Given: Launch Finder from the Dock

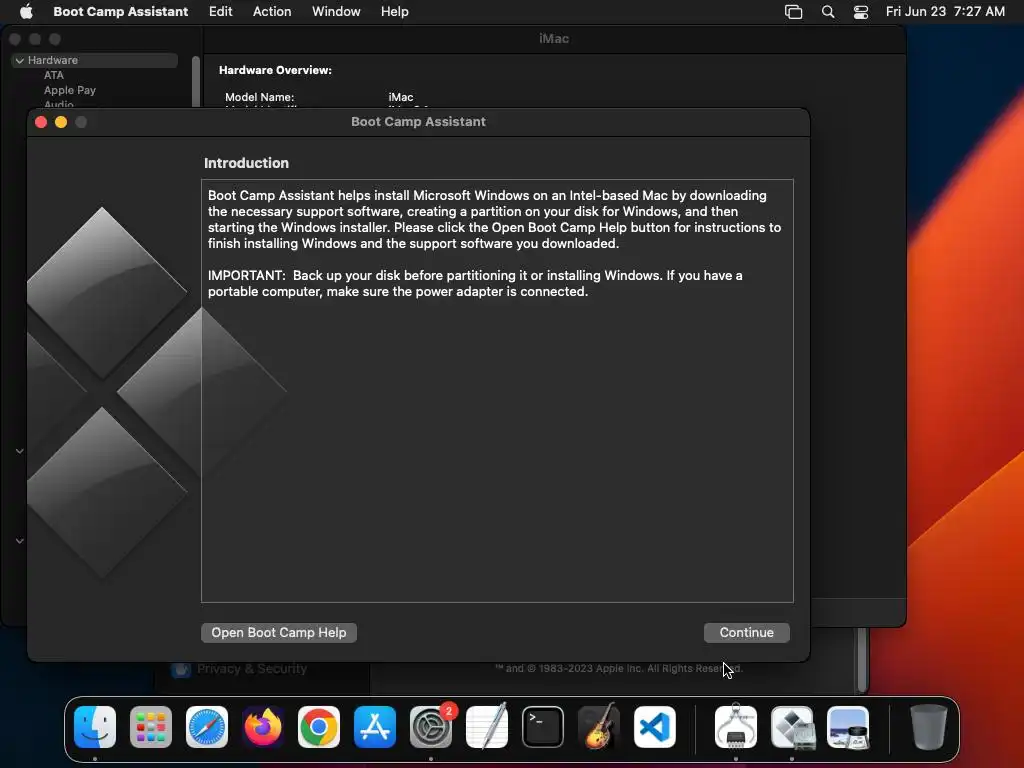Looking at the screenshot, I should (x=95, y=727).
